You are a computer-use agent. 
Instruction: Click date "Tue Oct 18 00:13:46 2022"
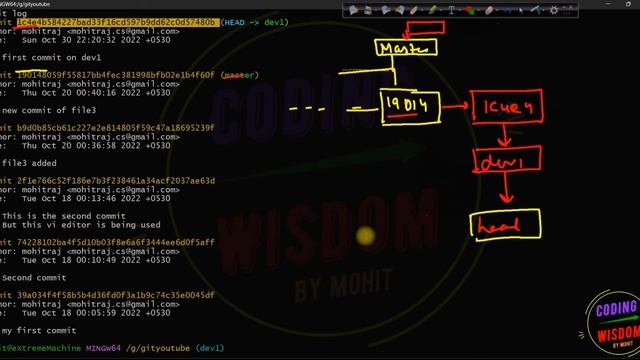(x=81, y=198)
